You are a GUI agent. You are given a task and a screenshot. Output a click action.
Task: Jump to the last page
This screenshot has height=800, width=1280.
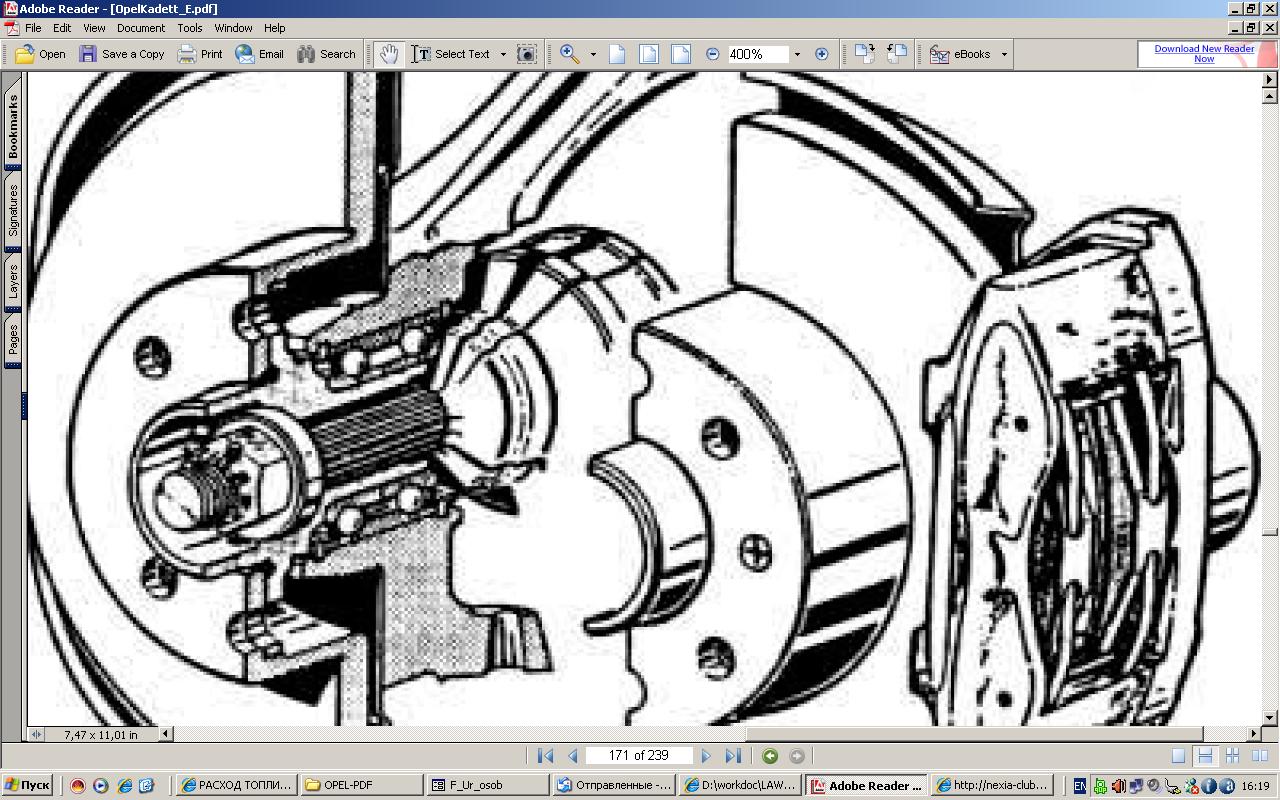point(733,756)
